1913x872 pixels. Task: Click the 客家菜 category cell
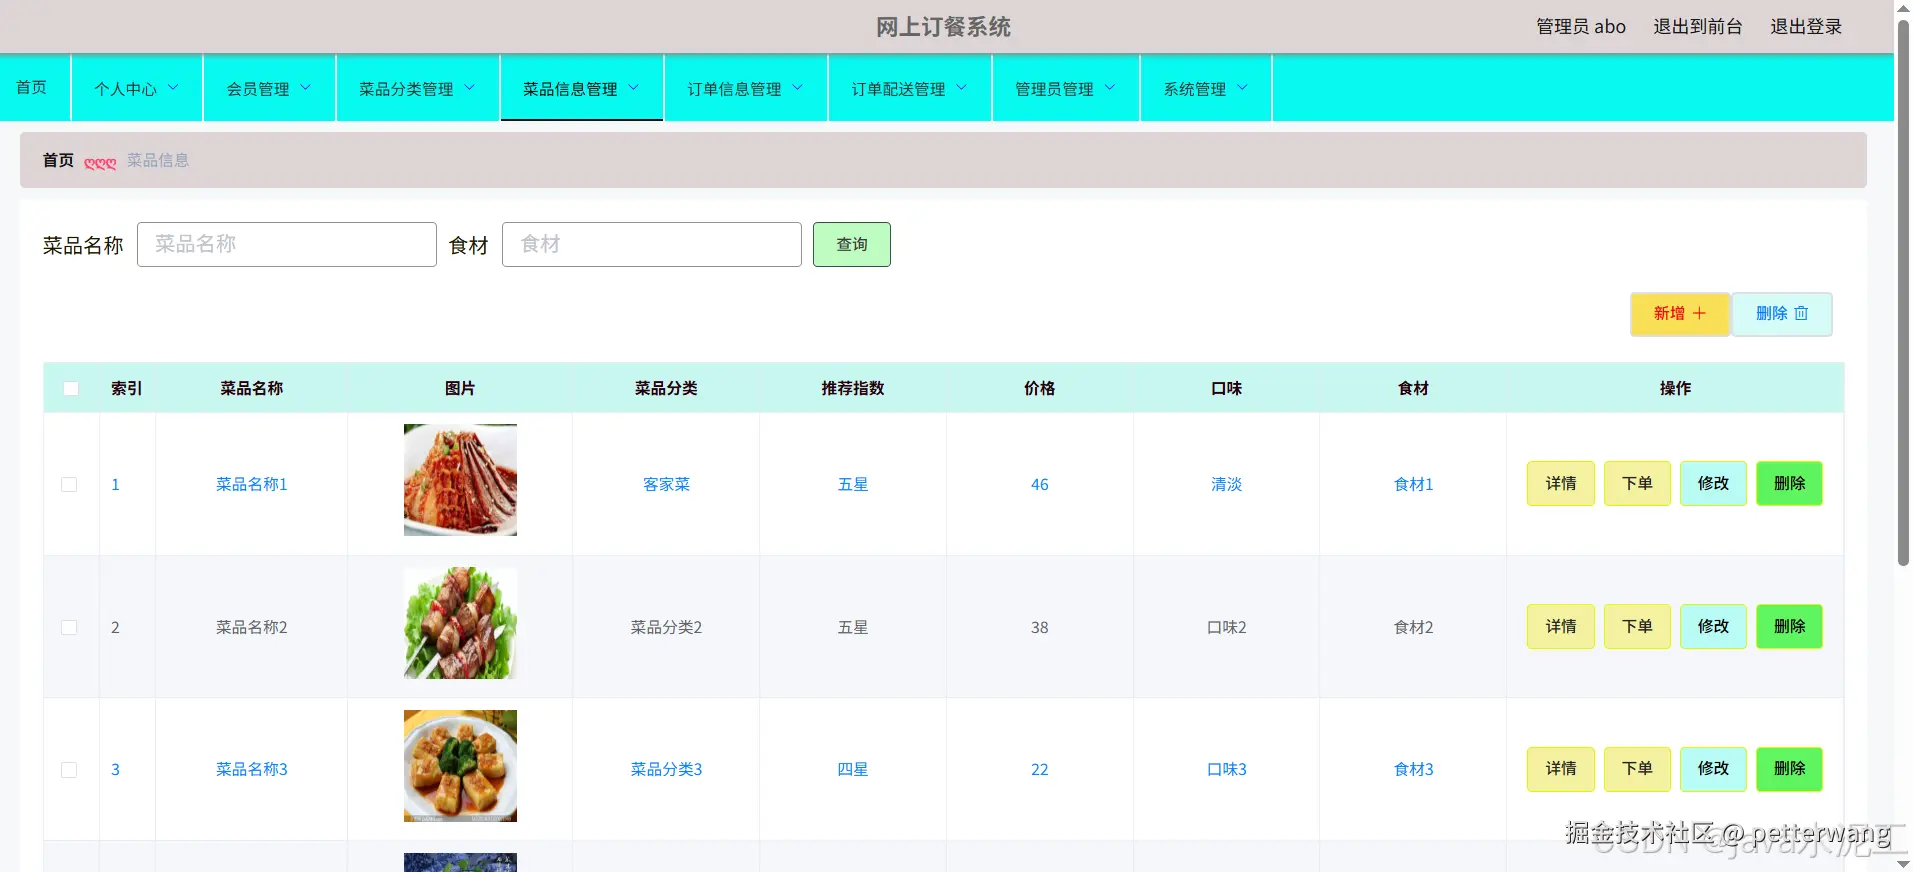pos(666,484)
